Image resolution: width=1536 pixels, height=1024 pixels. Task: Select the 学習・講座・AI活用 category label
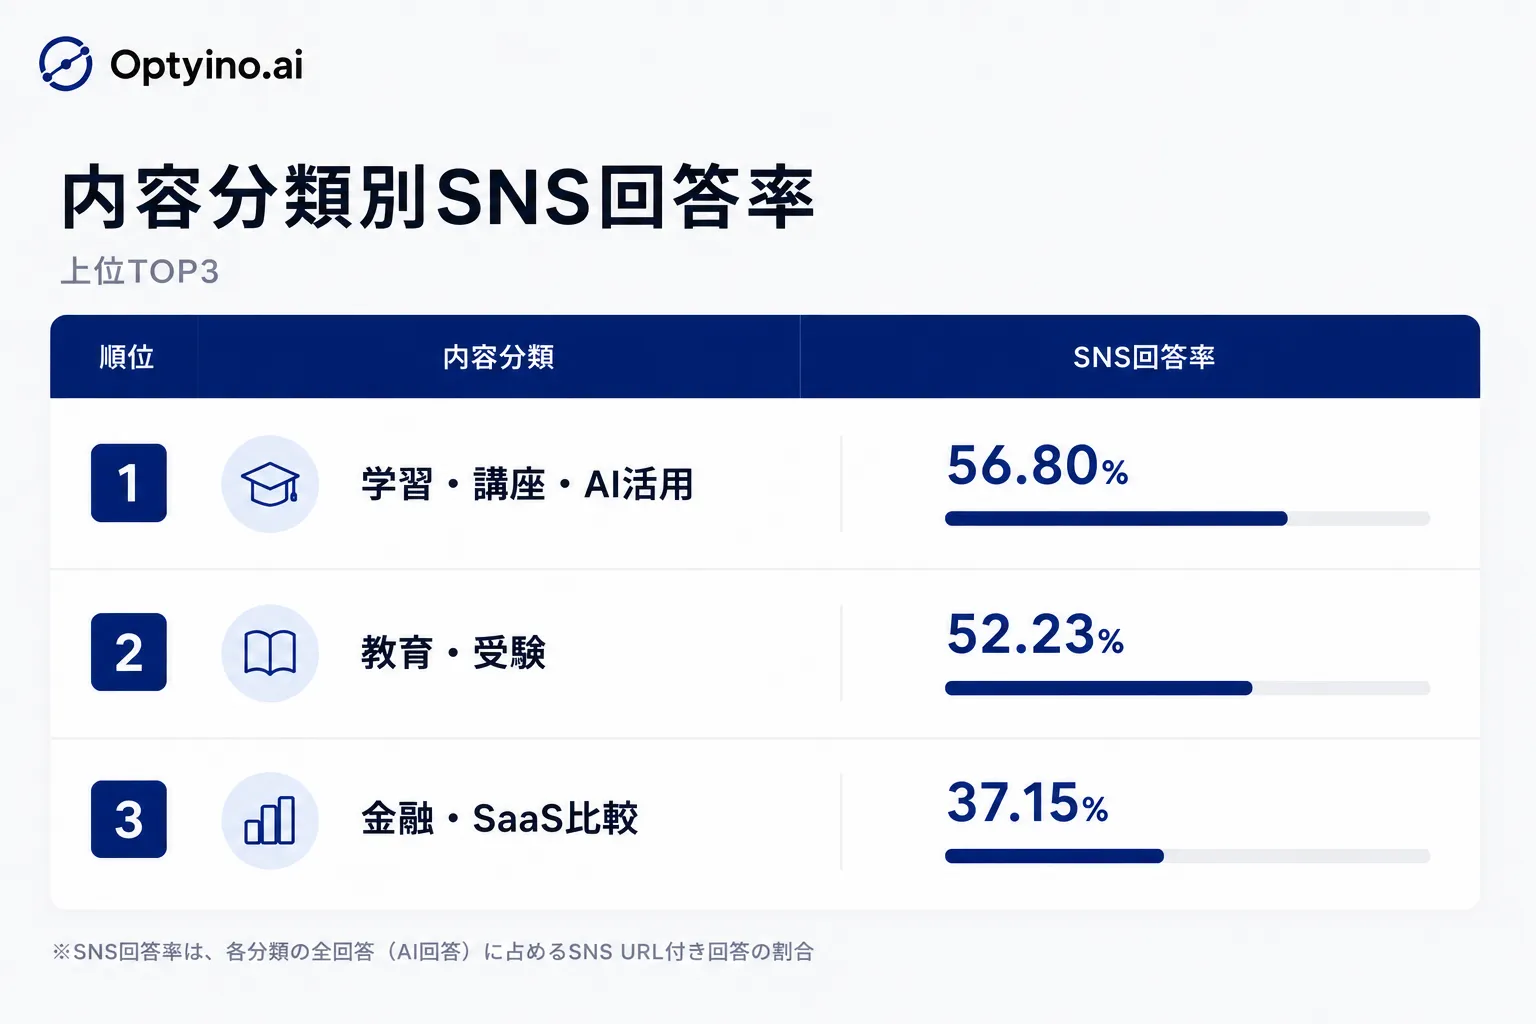tap(527, 484)
